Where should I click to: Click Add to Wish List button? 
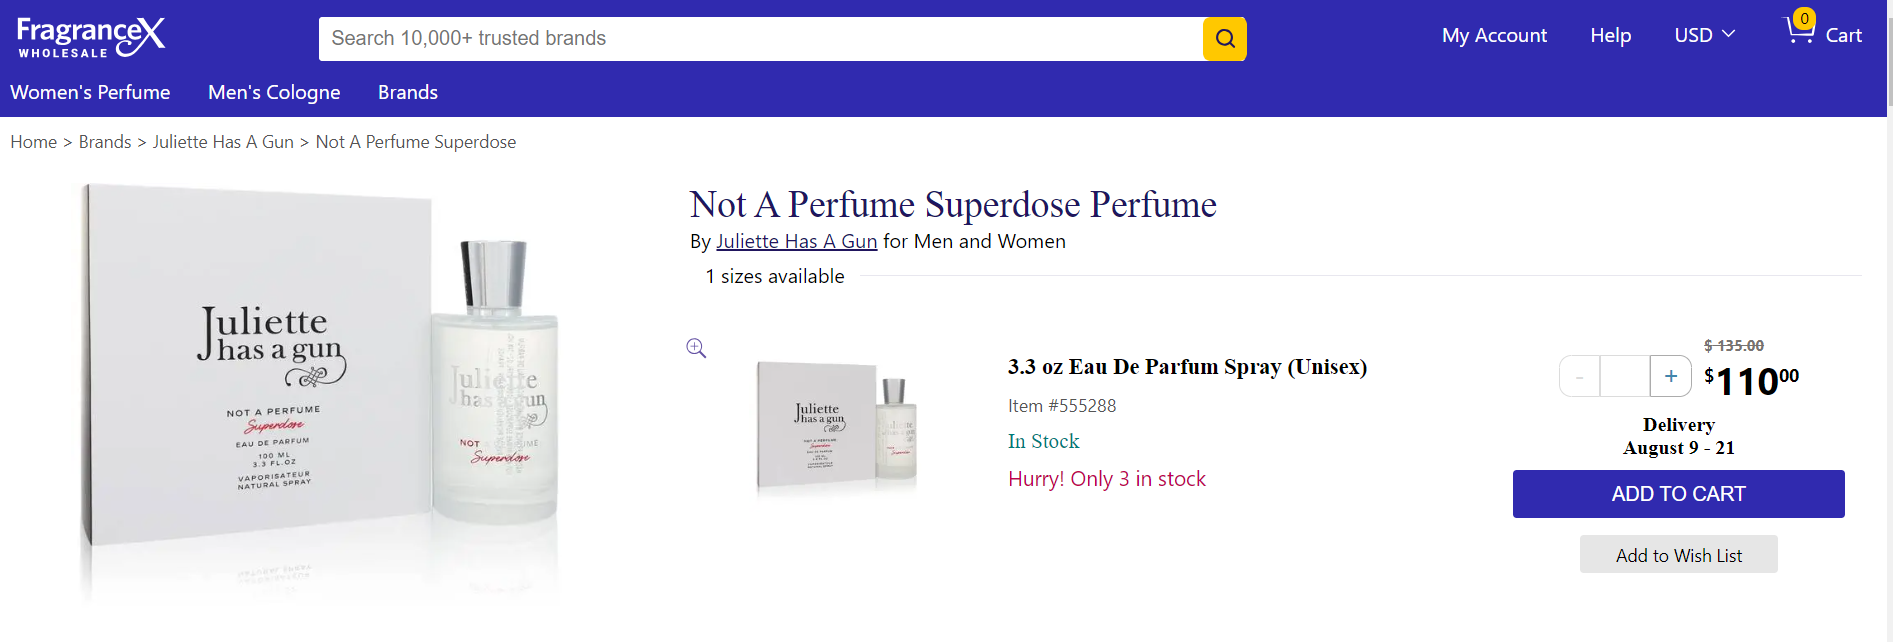(1678, 555)
